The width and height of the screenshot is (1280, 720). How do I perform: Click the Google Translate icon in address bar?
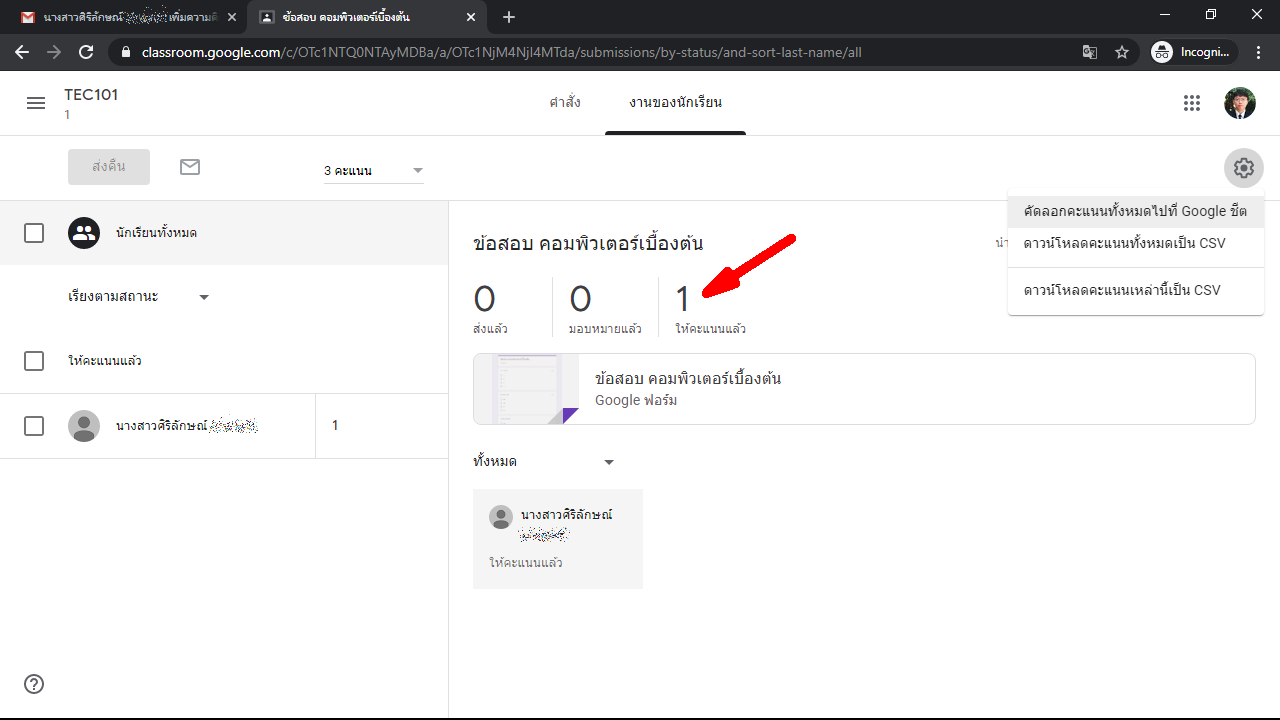click(x=1090, y=52)
